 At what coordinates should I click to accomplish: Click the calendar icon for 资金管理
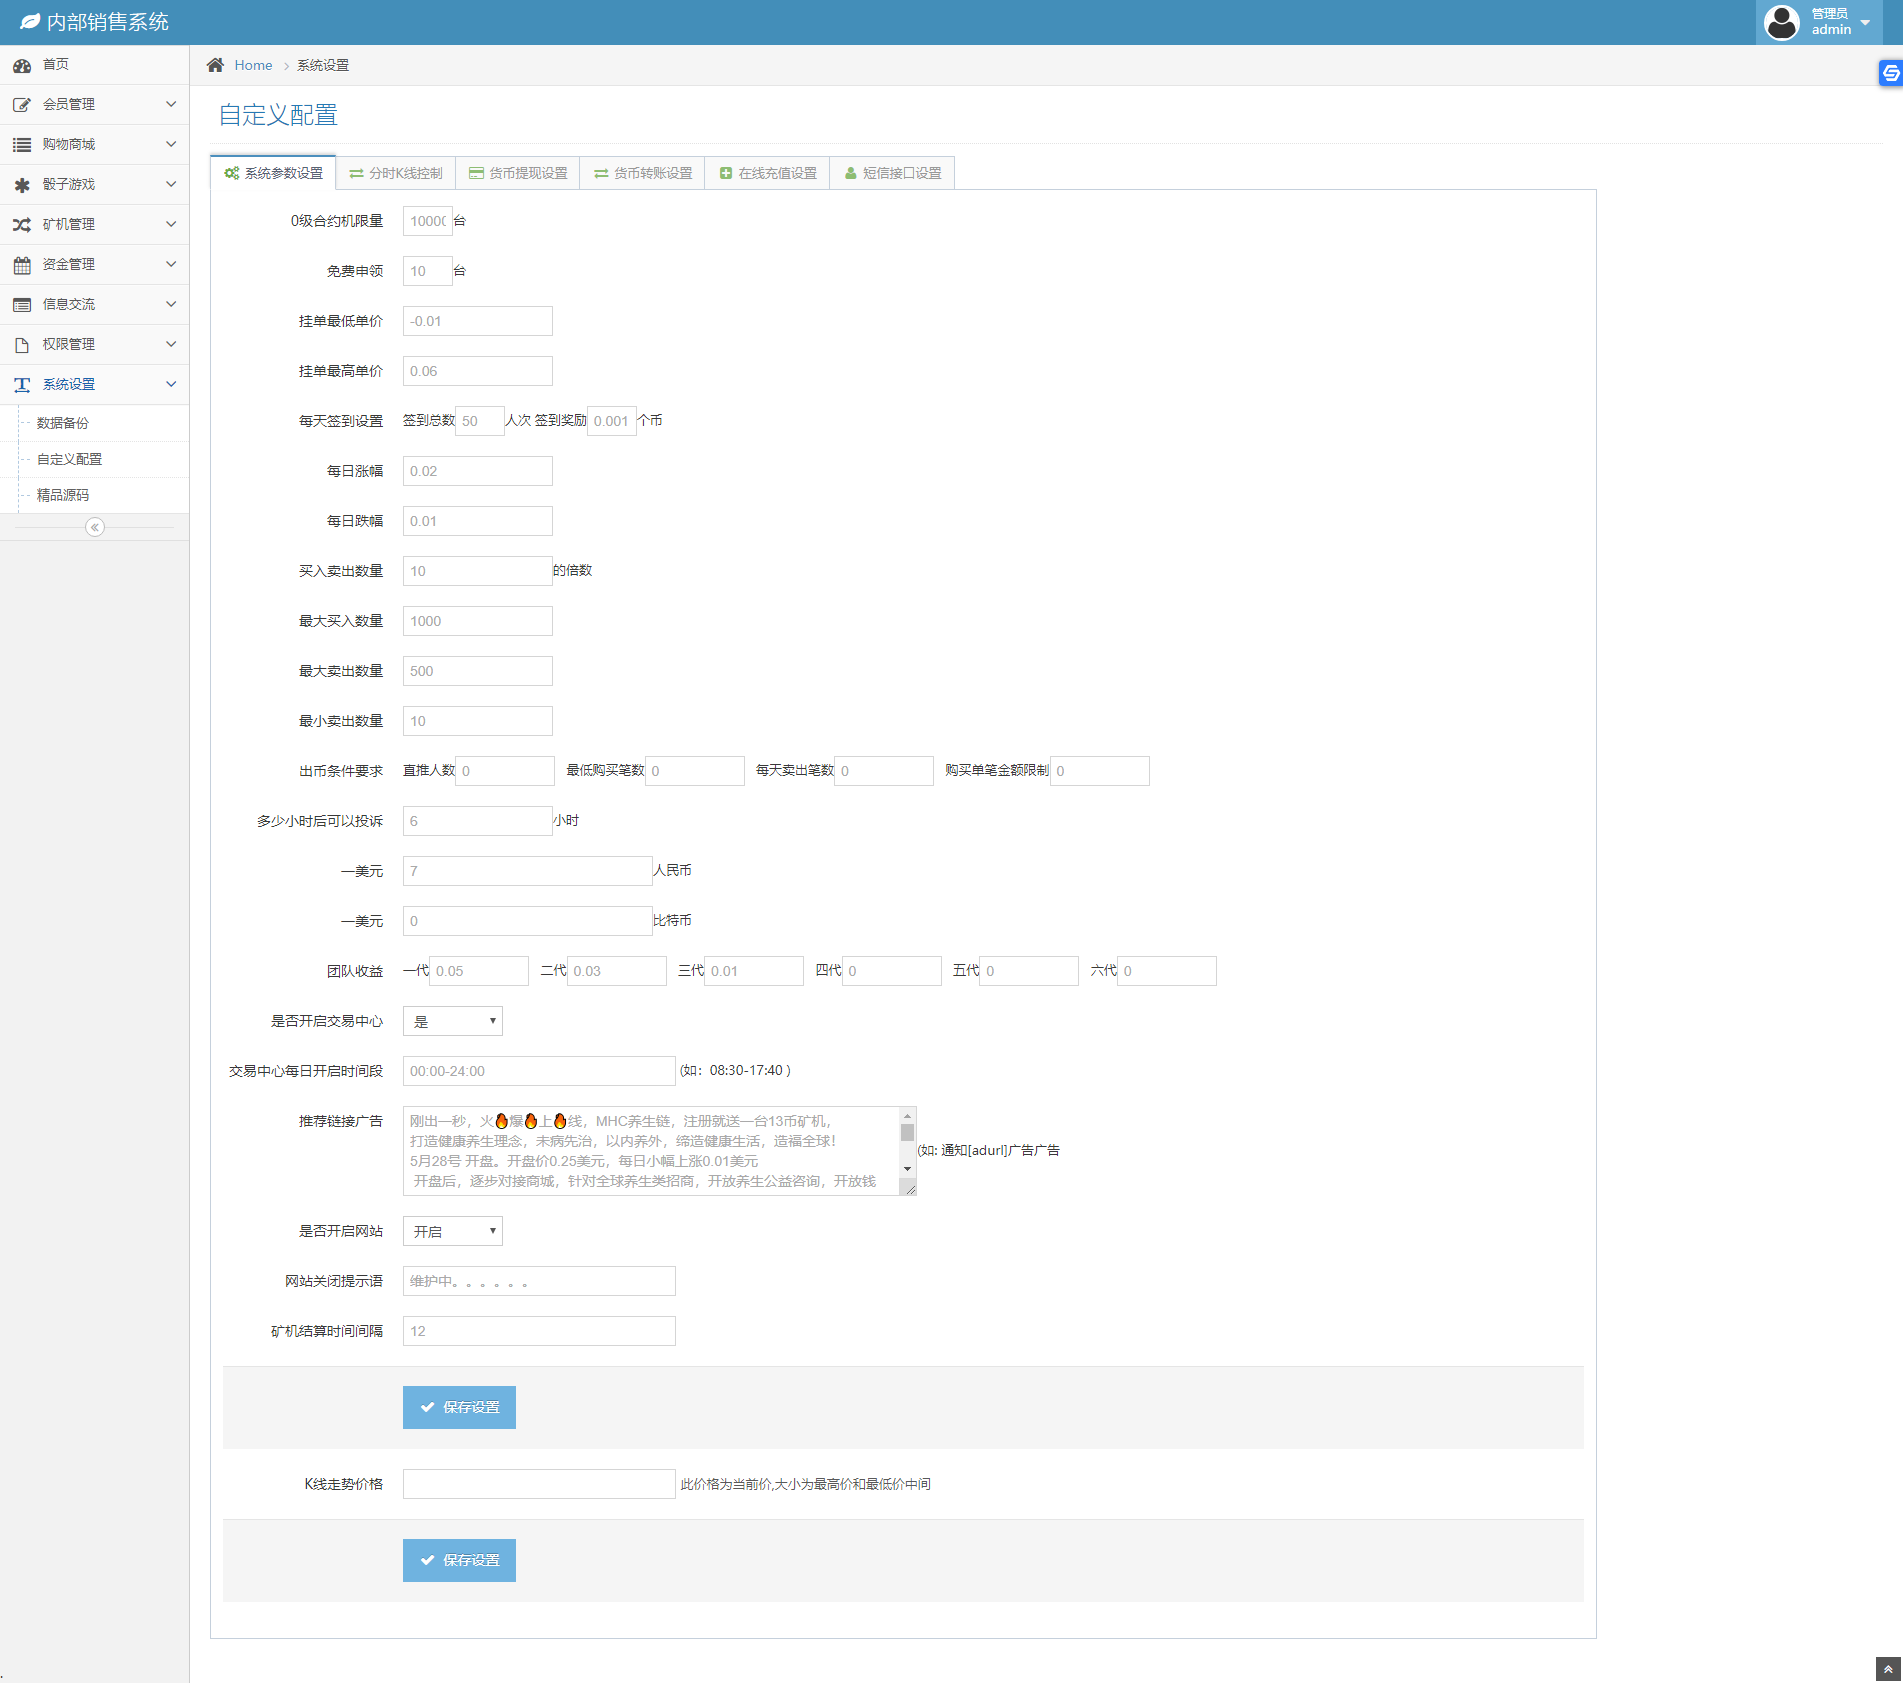22,265
